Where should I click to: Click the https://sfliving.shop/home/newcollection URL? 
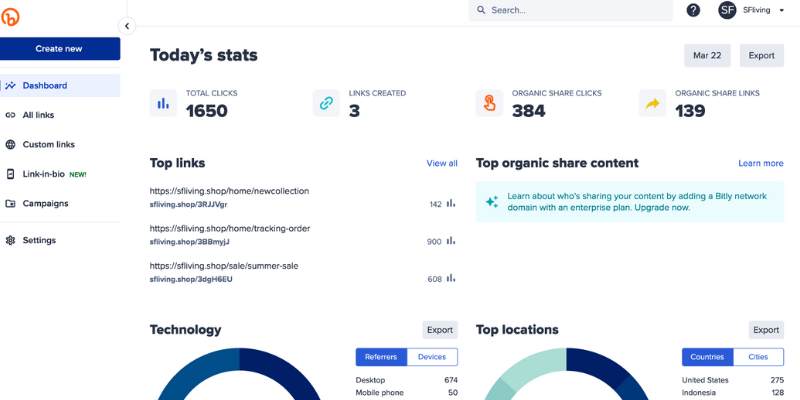(x=229, y=191)
